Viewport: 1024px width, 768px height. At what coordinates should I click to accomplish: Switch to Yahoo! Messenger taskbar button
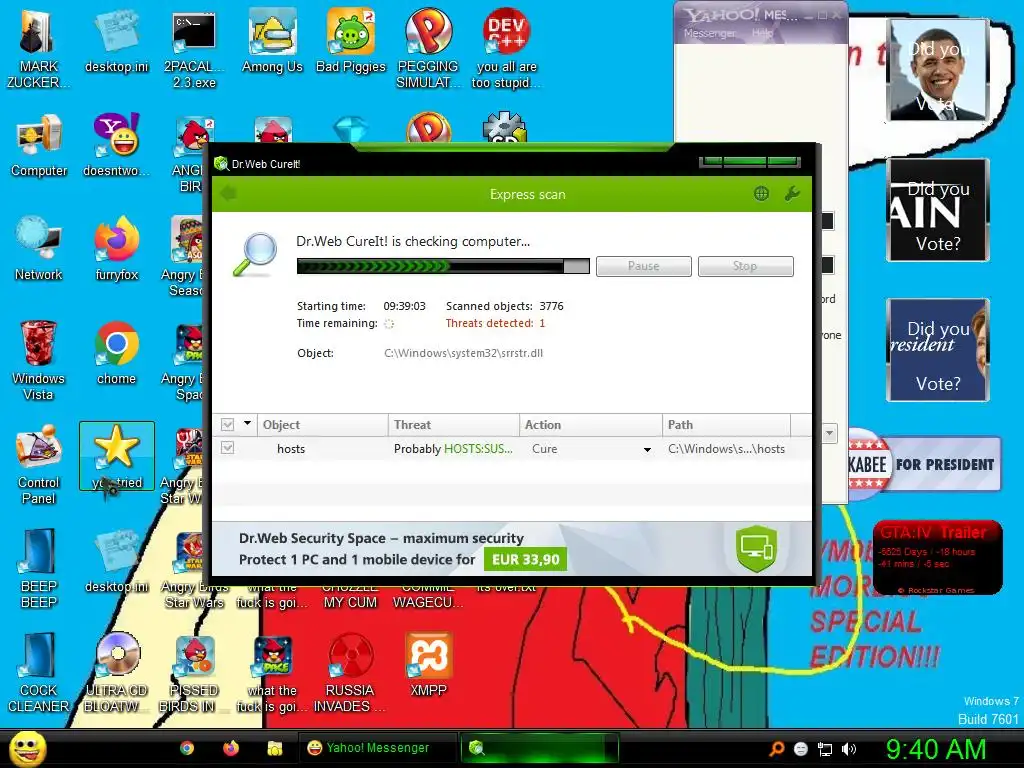[x=377, y=748]
